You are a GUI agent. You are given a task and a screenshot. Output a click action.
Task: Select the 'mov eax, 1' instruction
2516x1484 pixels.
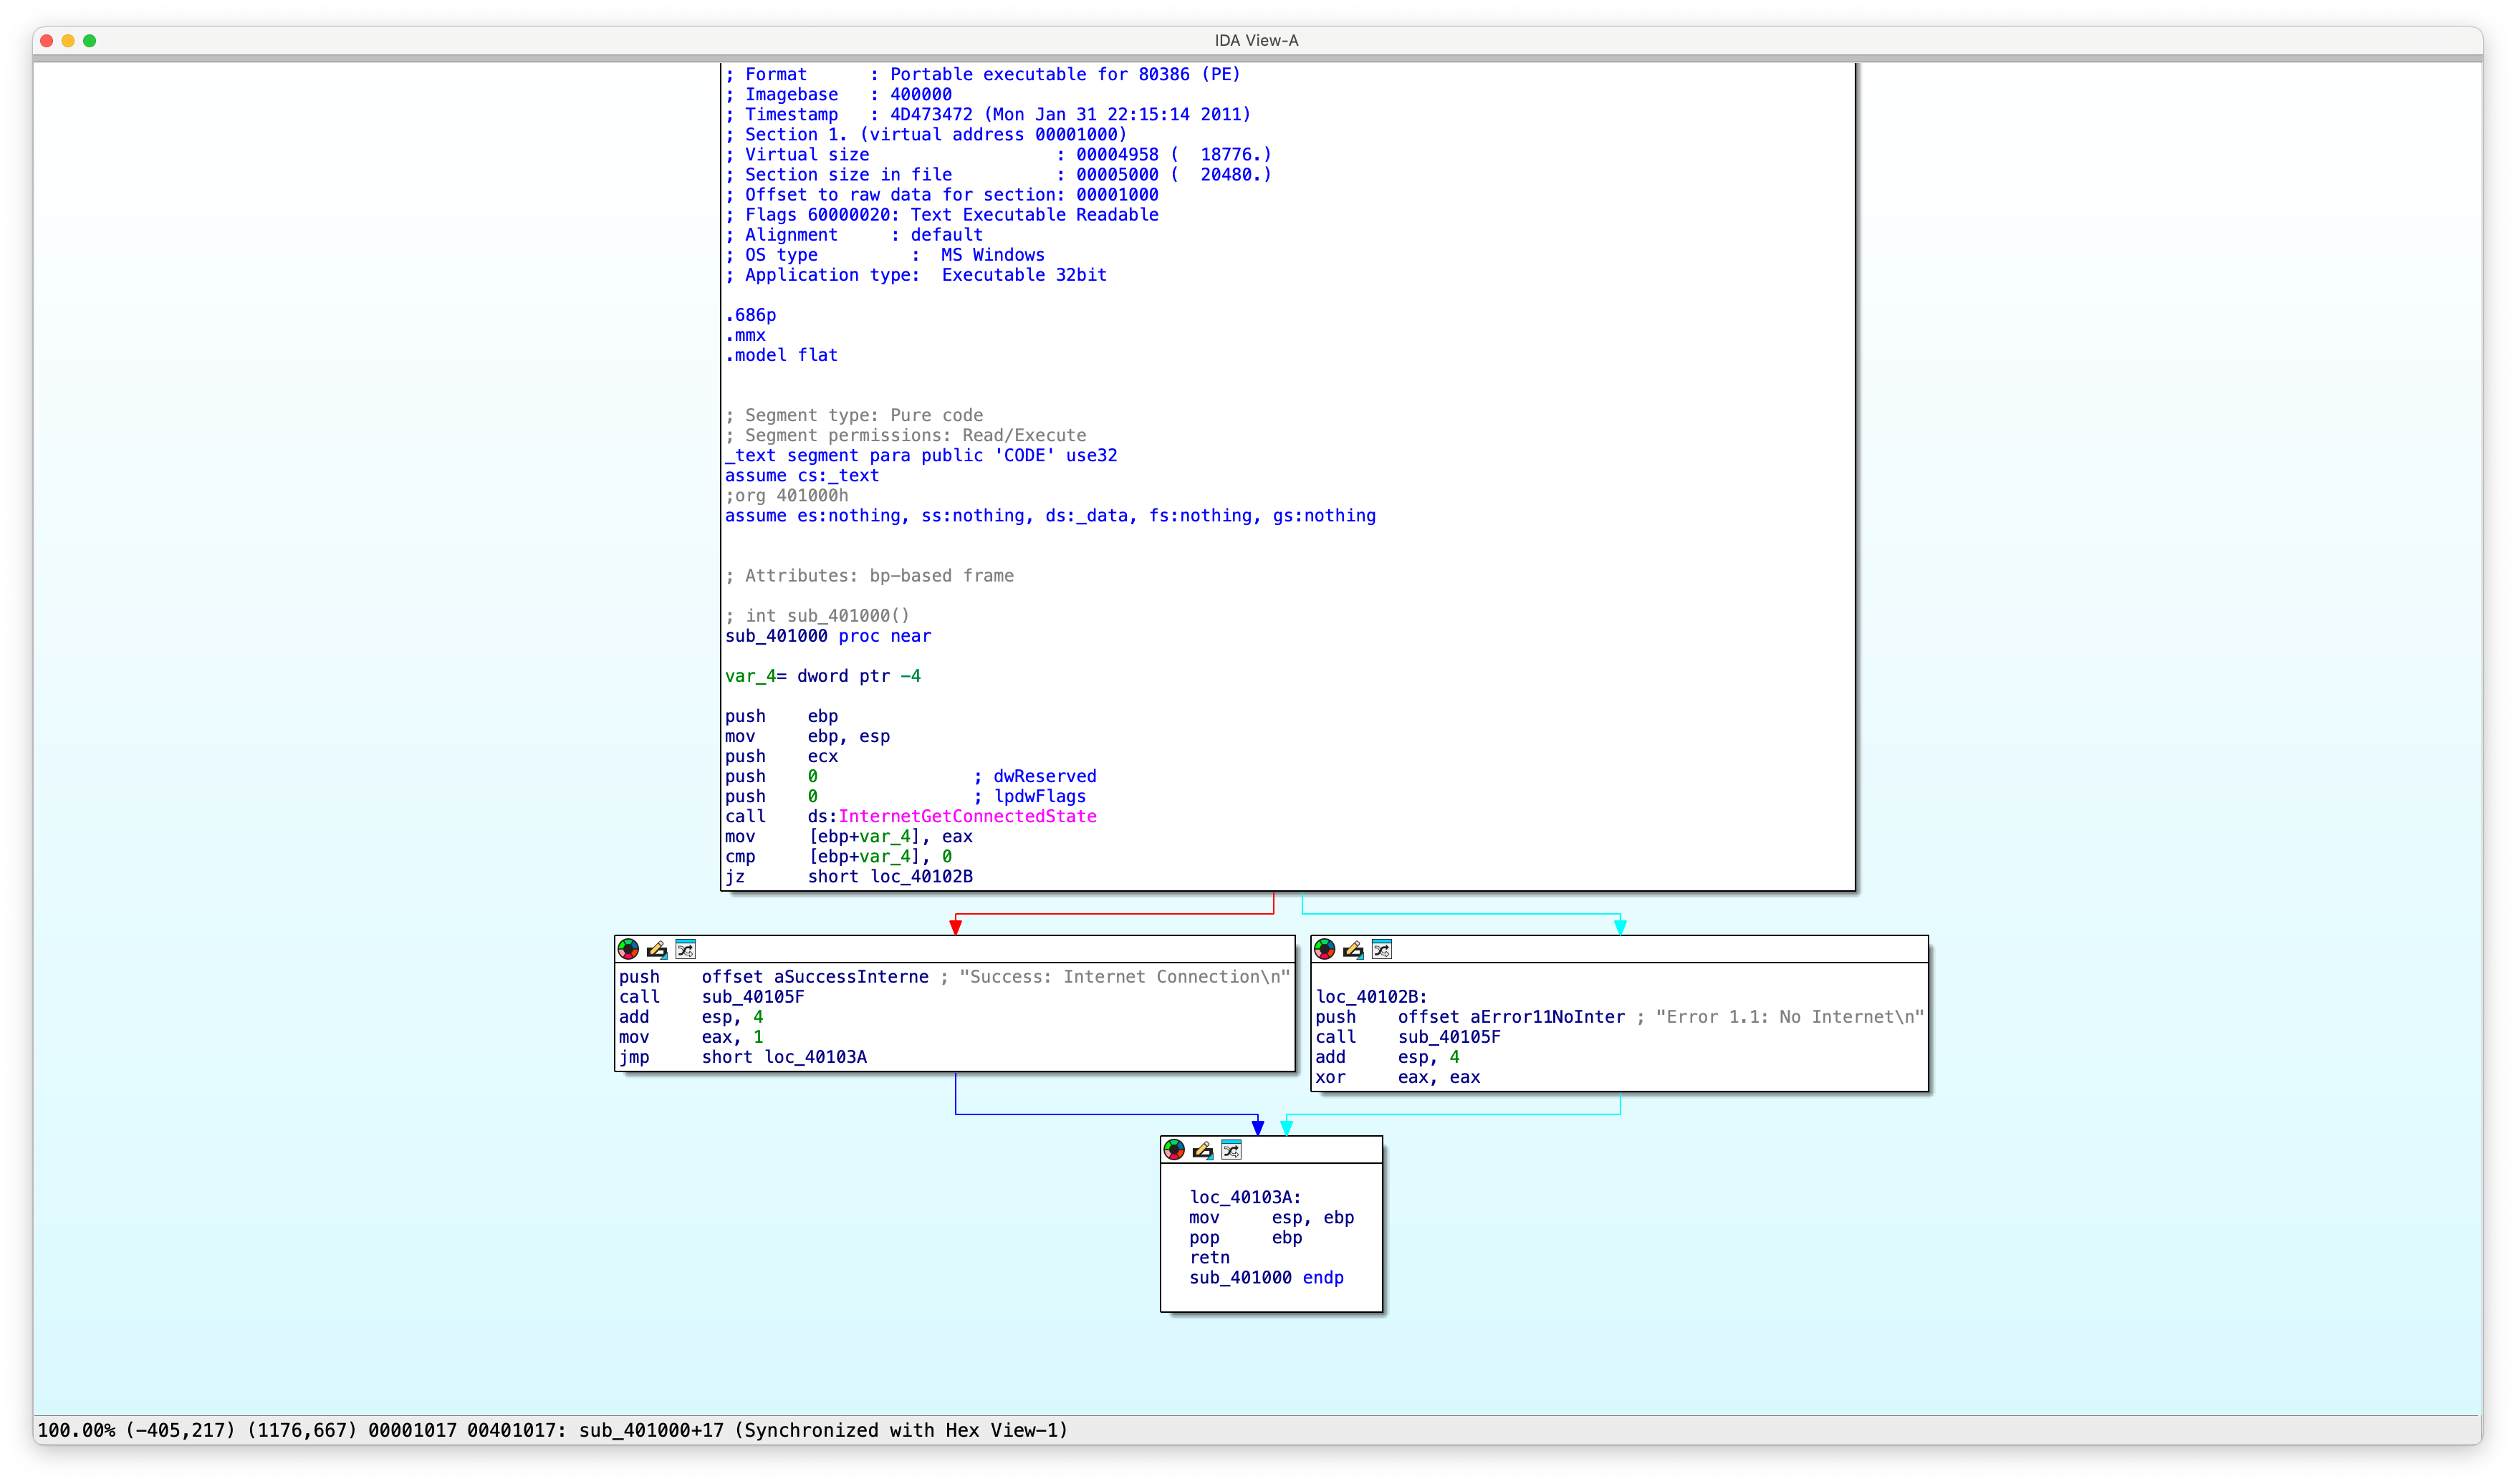(691, 1037)
